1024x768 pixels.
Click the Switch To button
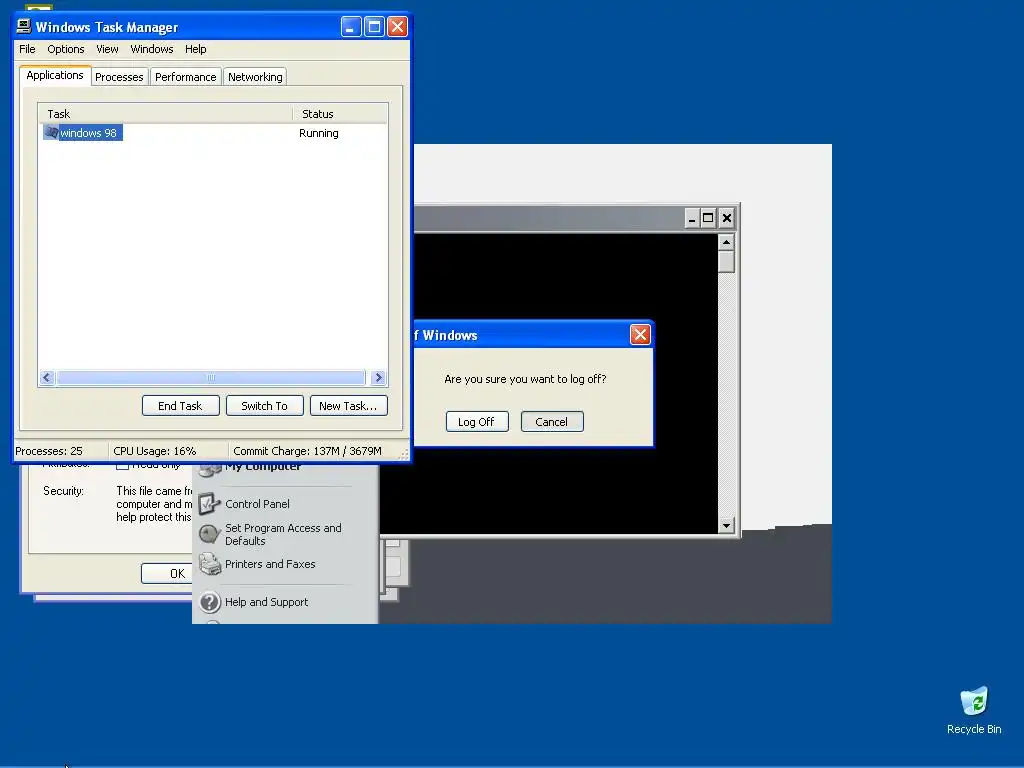264,406
